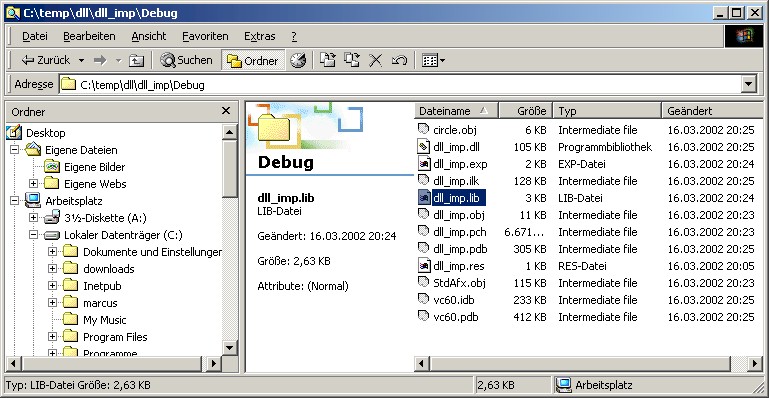Select My Music folder in tree
Viewport: 769px width, 398px height.
point(104,320)
